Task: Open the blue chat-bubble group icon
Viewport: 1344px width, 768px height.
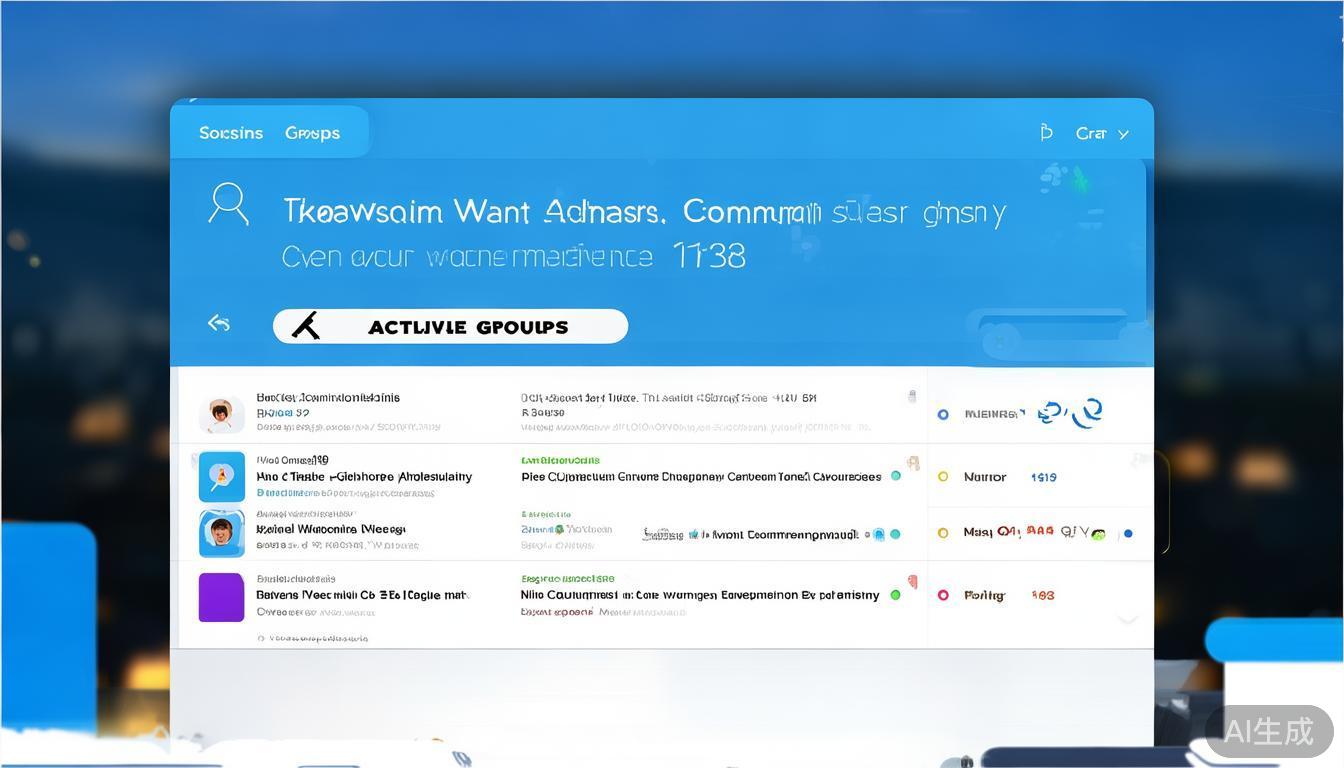Action: [x=221, y=477]
